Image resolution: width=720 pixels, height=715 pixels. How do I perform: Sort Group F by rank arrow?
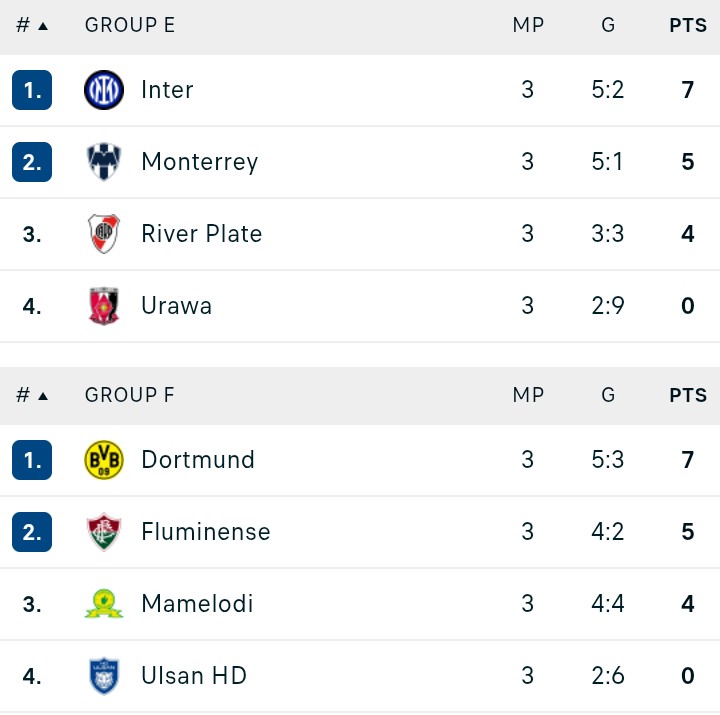43,396
